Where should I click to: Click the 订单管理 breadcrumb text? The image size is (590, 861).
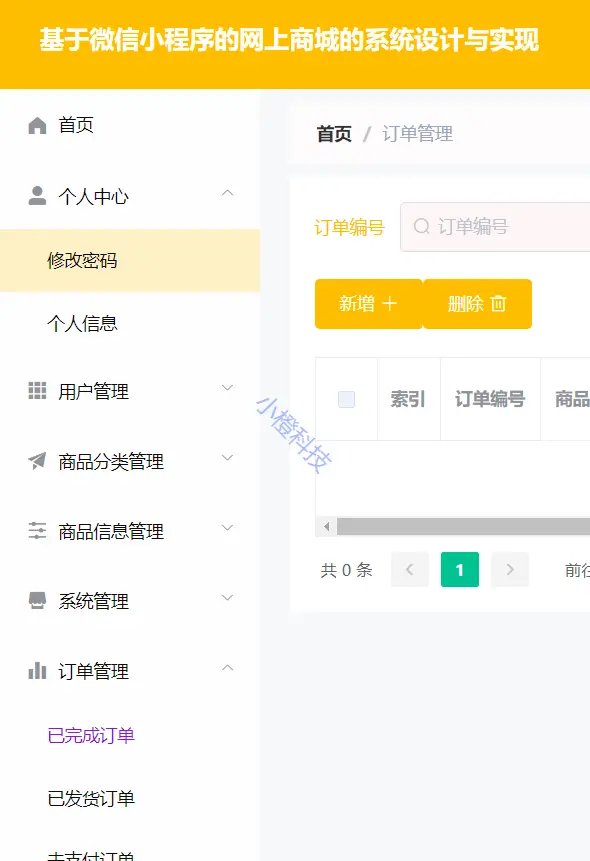tap(418, 133)
